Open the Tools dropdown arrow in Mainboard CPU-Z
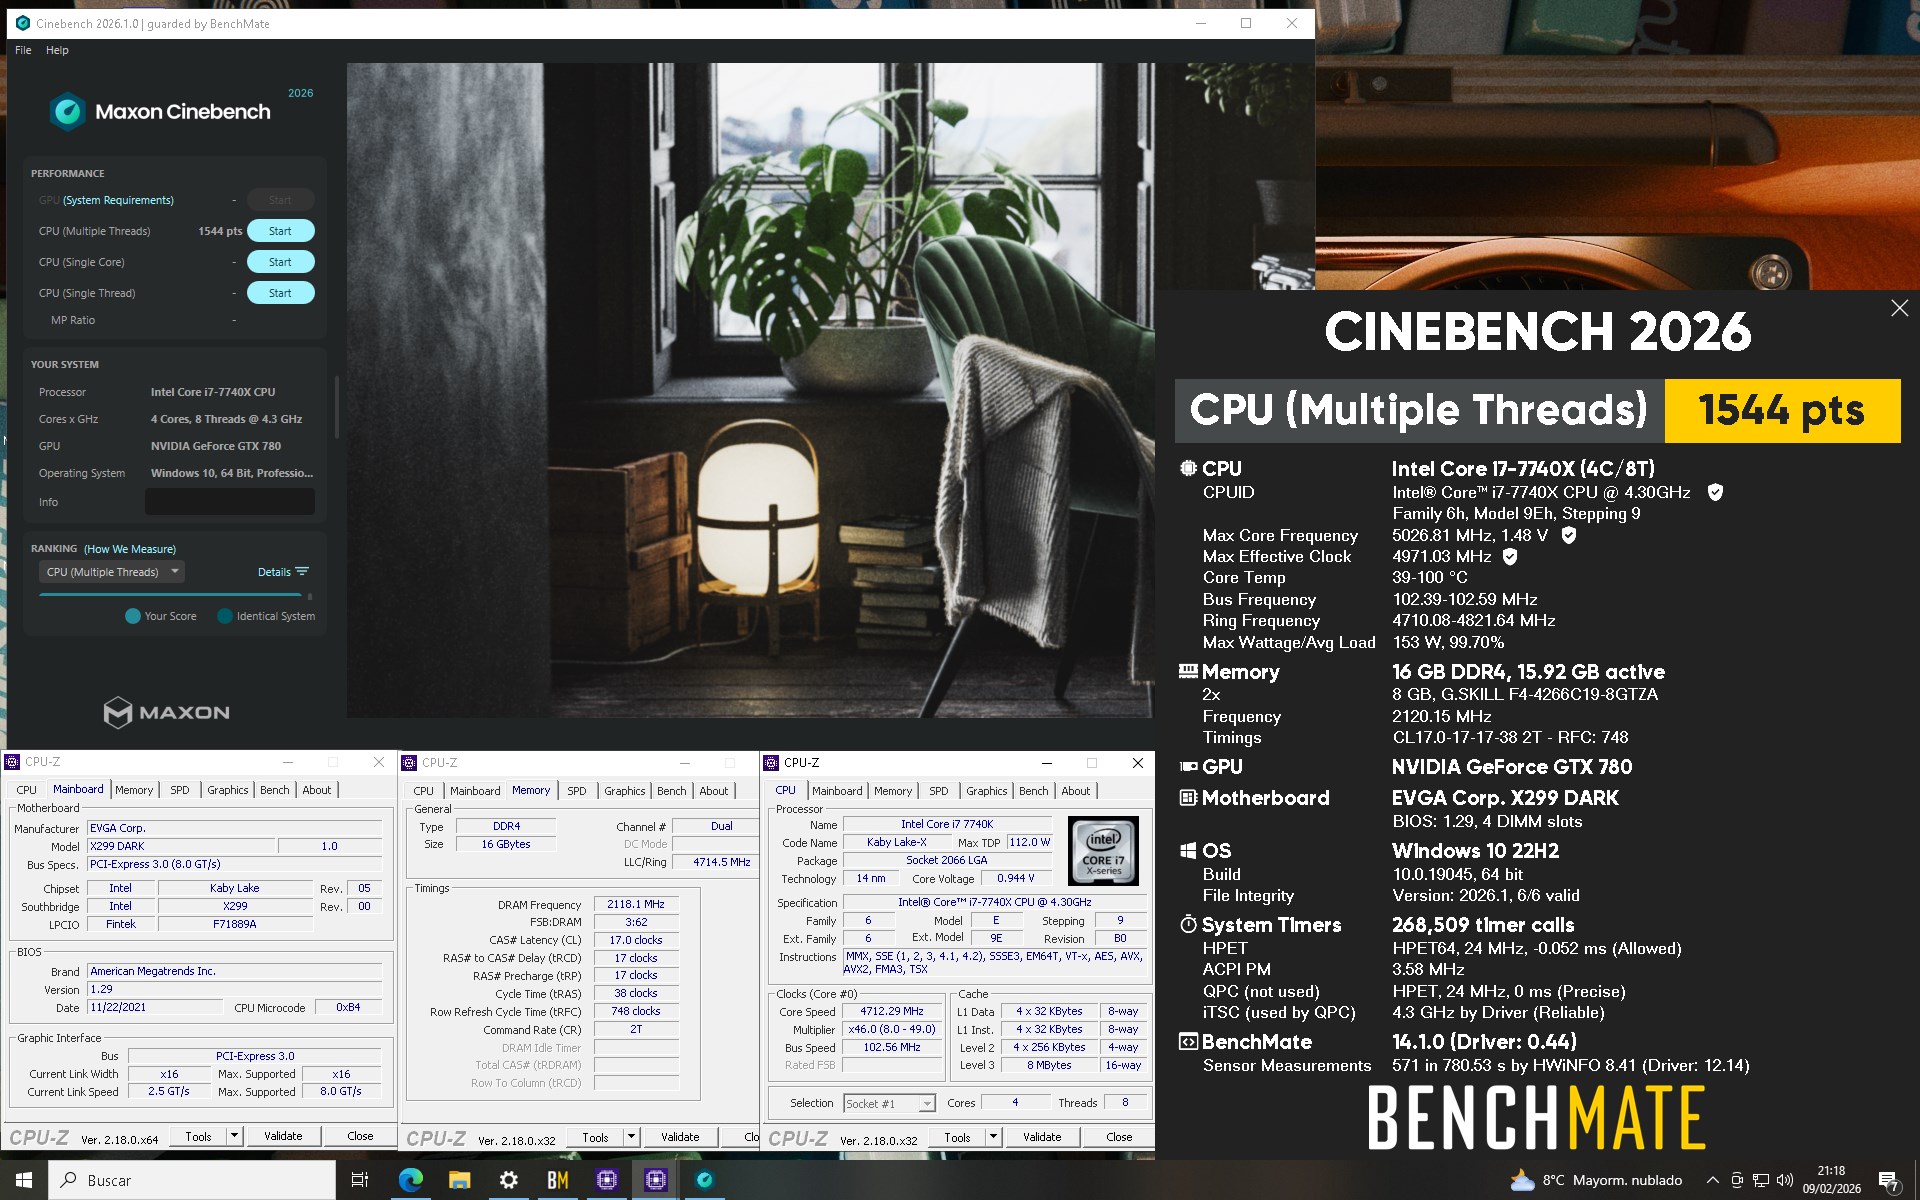 [234, 1136]
